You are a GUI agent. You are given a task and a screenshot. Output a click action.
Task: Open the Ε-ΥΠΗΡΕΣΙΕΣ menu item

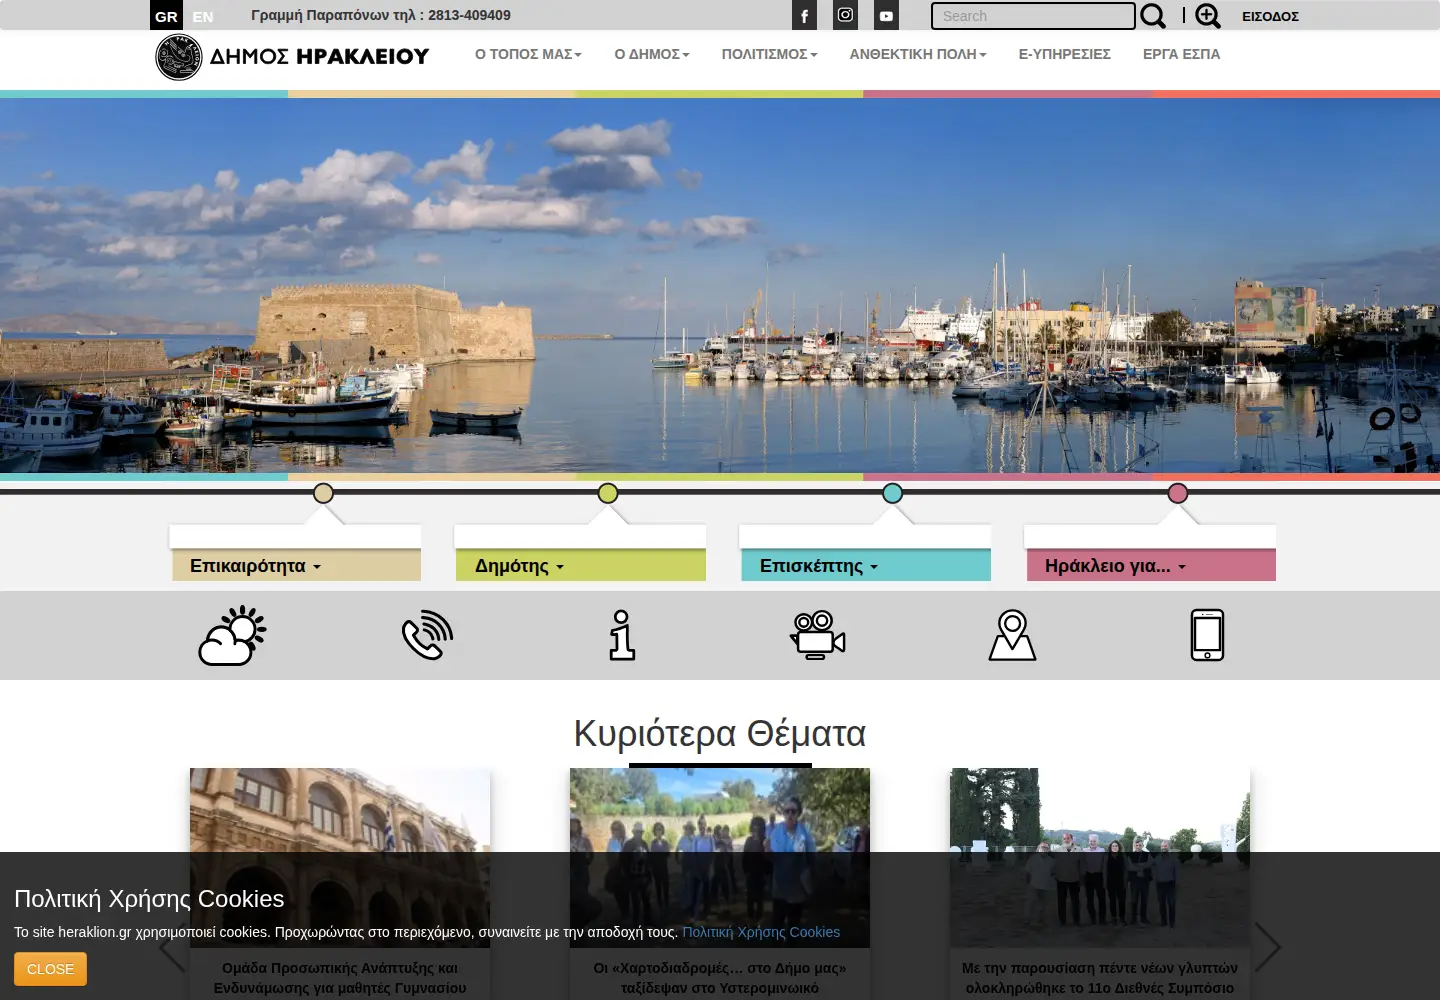point(1064,54)
